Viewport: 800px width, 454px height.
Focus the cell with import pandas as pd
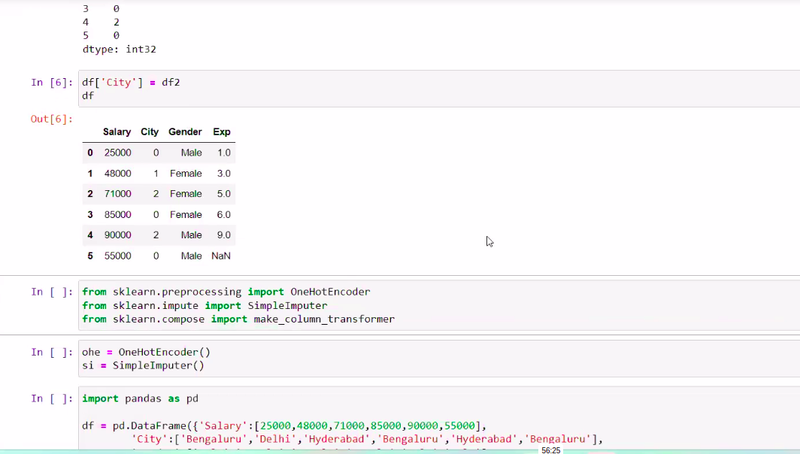[x=400, y=398]
